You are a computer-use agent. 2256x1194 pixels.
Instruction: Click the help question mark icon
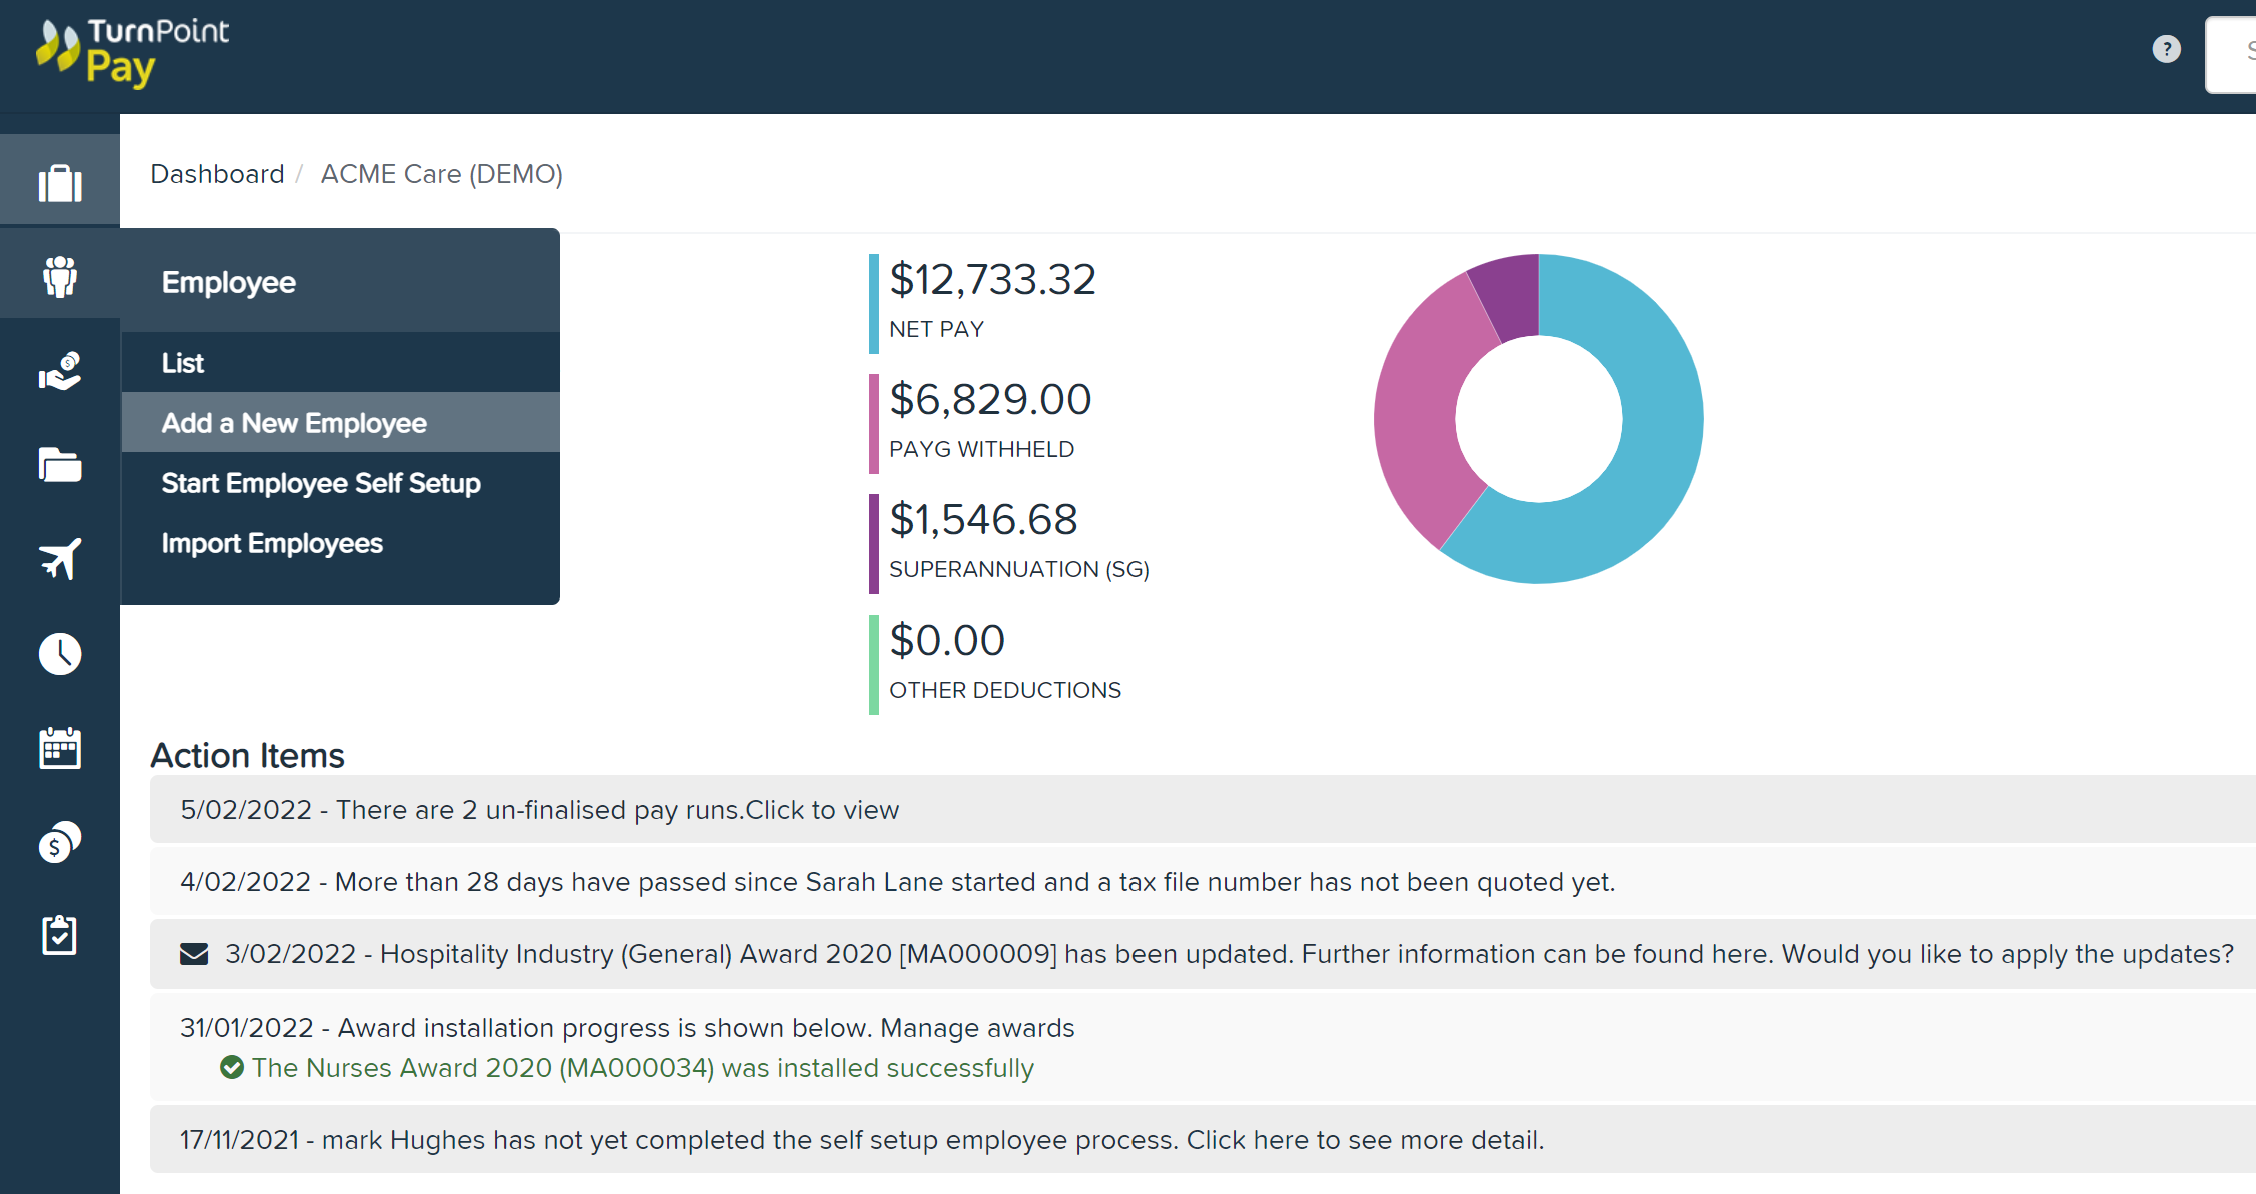click(x=2165, y=48)
